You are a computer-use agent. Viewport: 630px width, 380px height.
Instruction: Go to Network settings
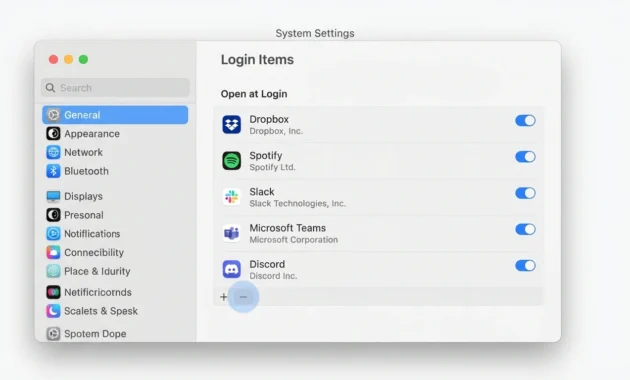83,152
